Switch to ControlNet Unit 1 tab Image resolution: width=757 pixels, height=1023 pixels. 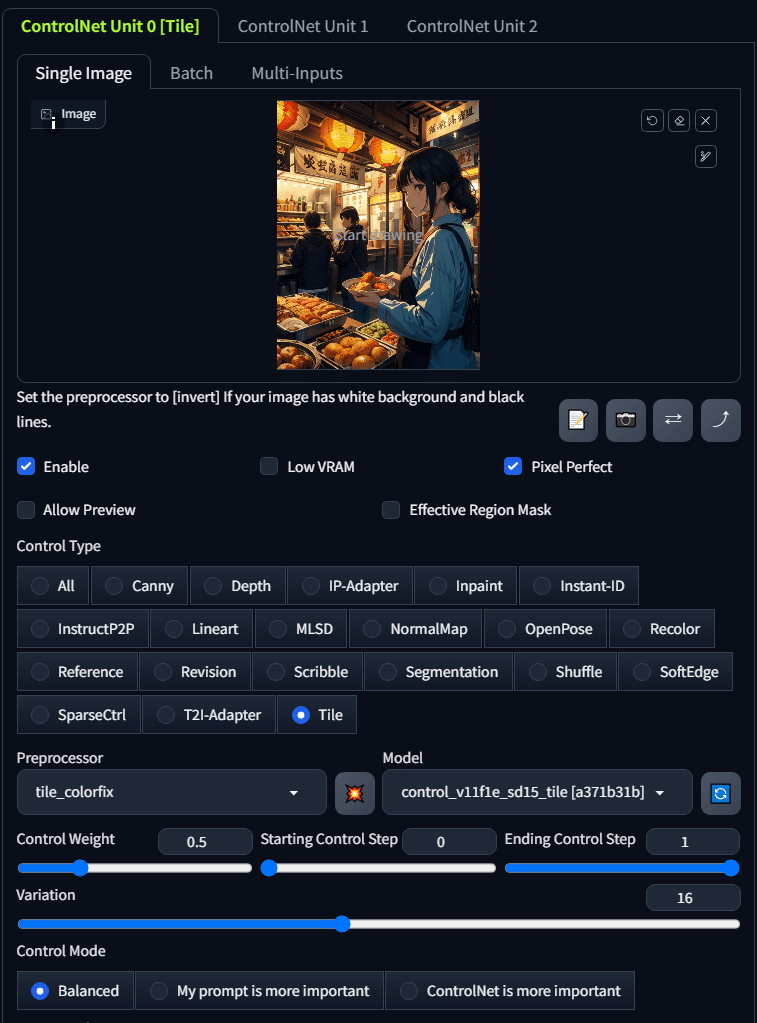[x=303, y=26]
